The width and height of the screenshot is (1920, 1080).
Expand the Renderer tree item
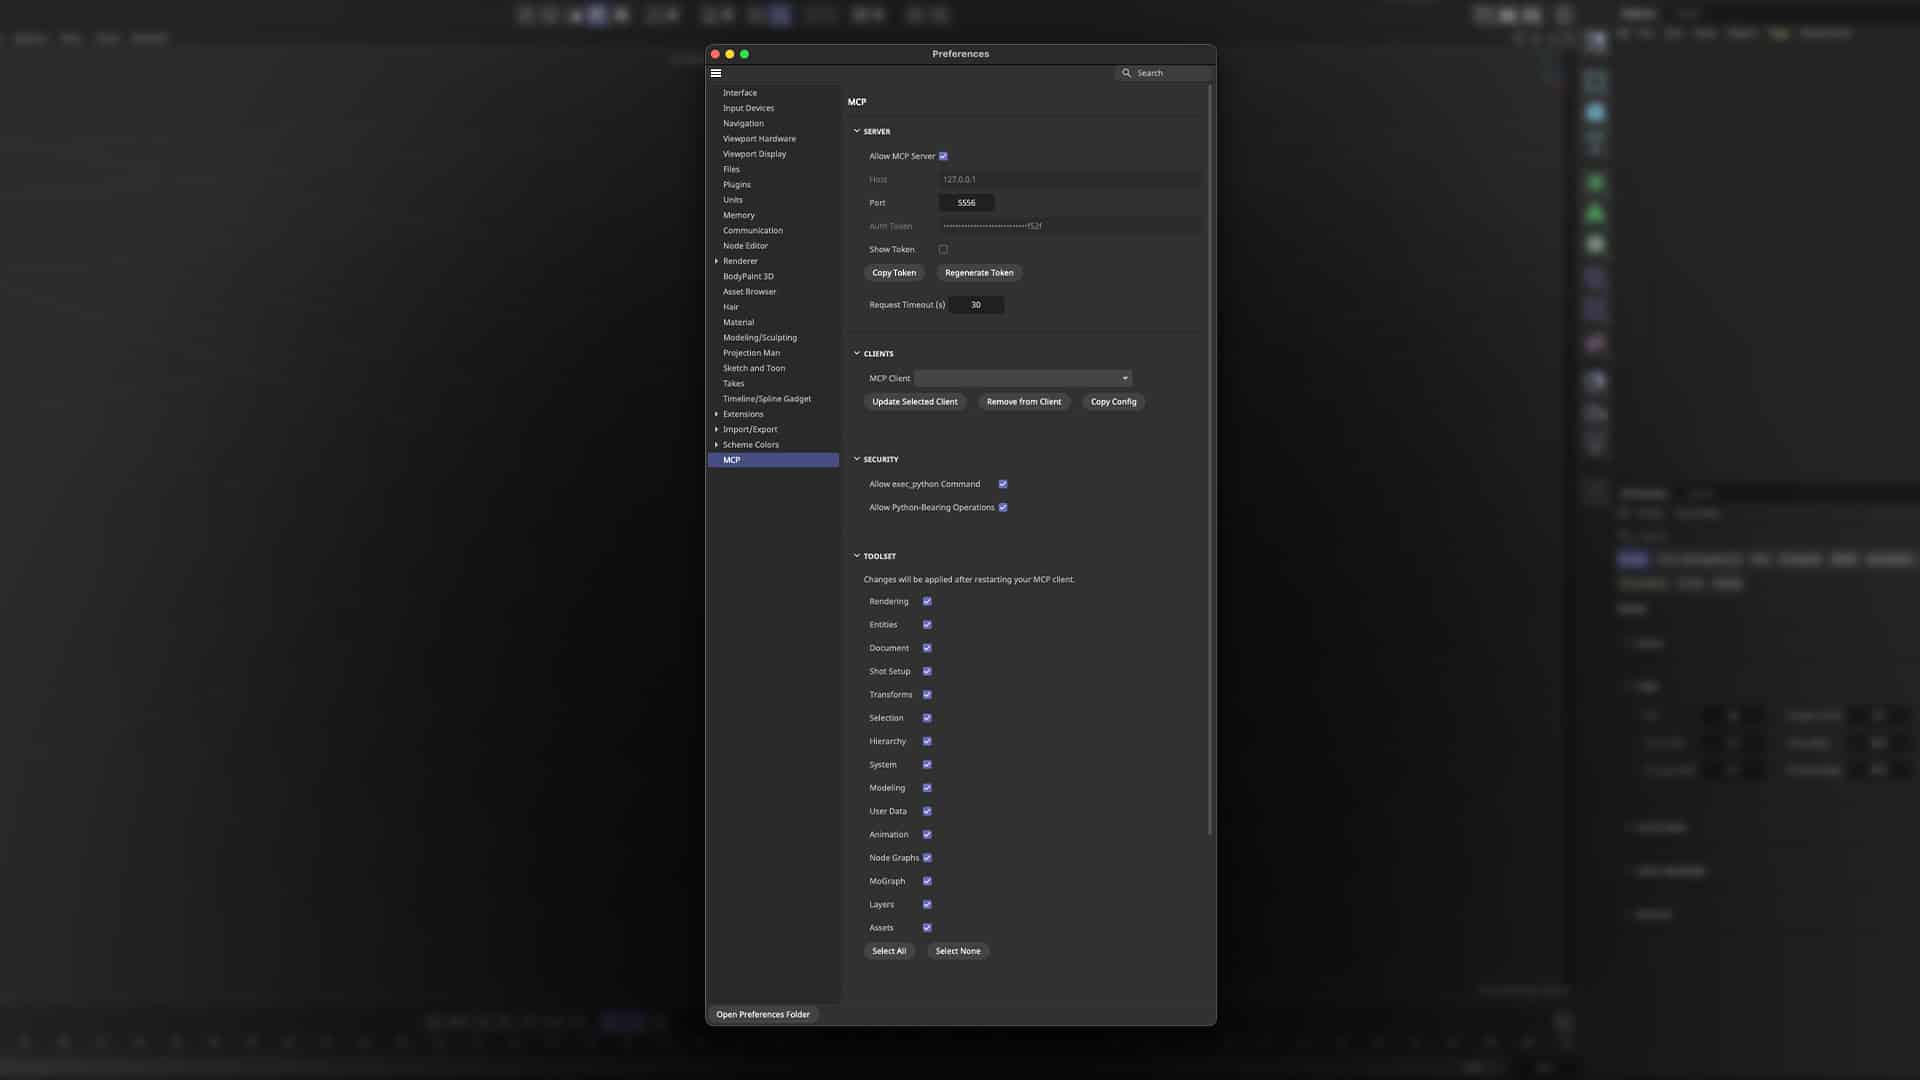(x=716, y=261)
